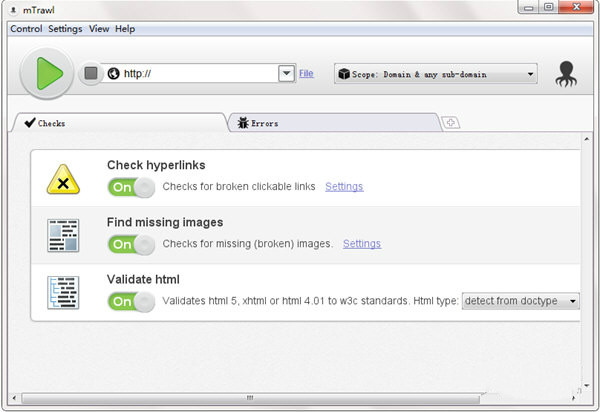Minimize the mTrawl window
This screenshot has height=412, width=600.
(x=529, y=7)
